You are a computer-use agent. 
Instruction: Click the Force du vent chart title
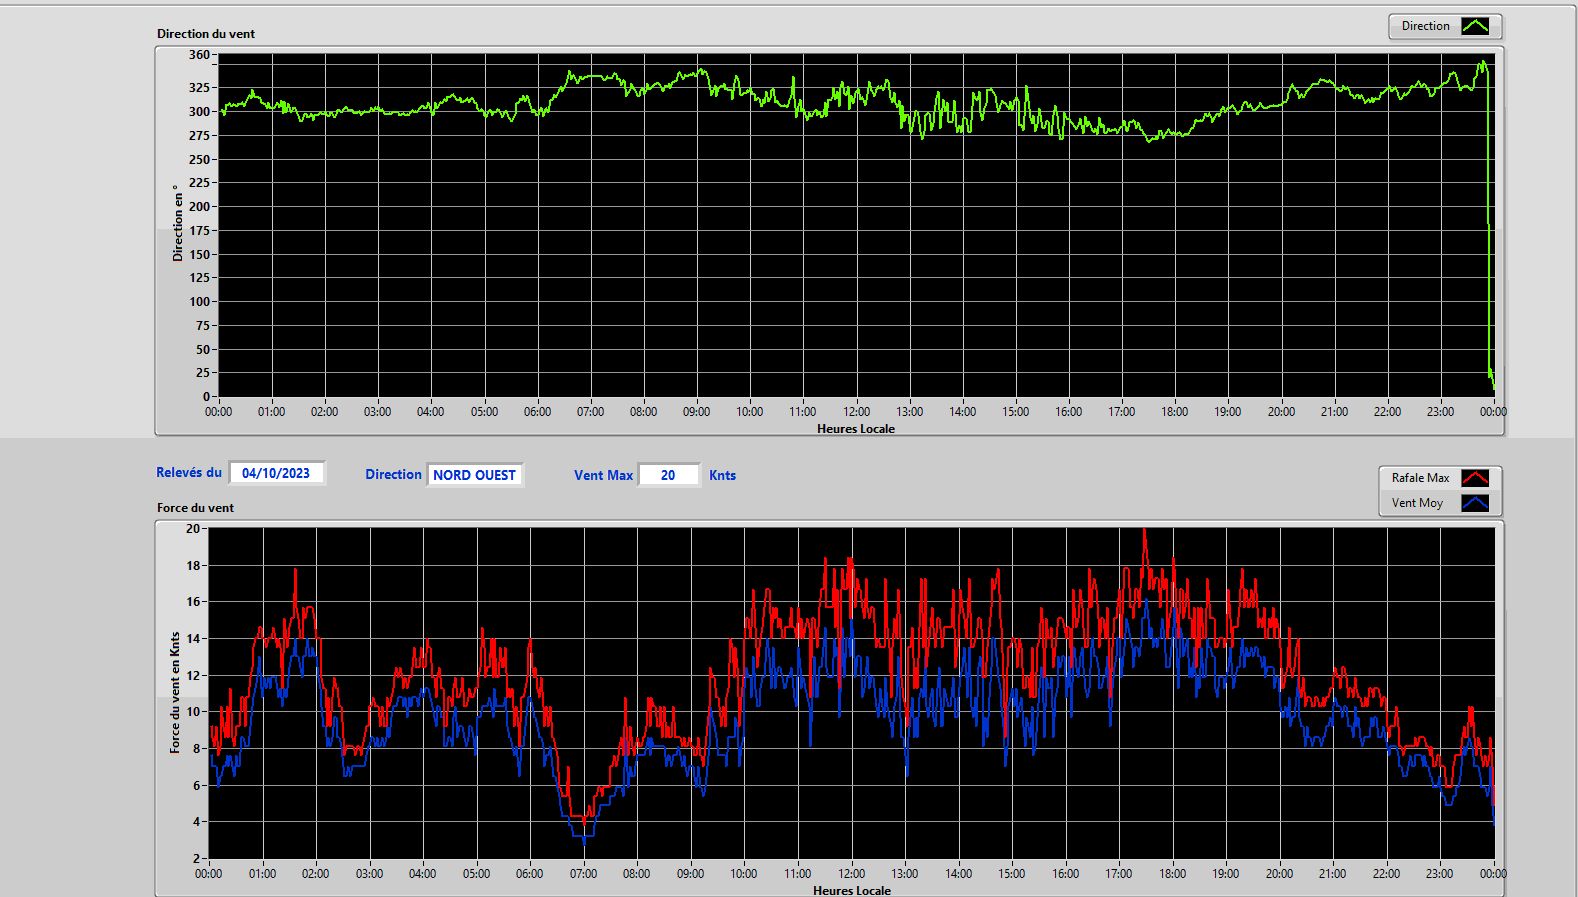(x=195, y=507)
